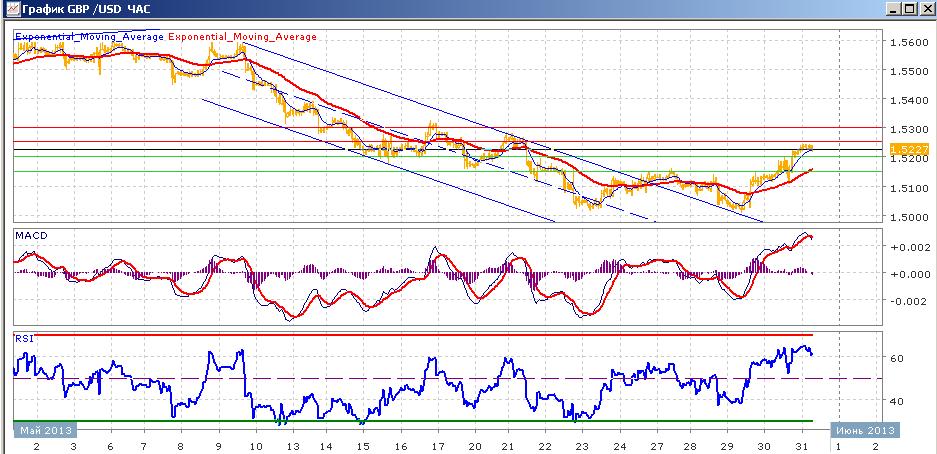Click the RSI 60 level label

(898, 358)
